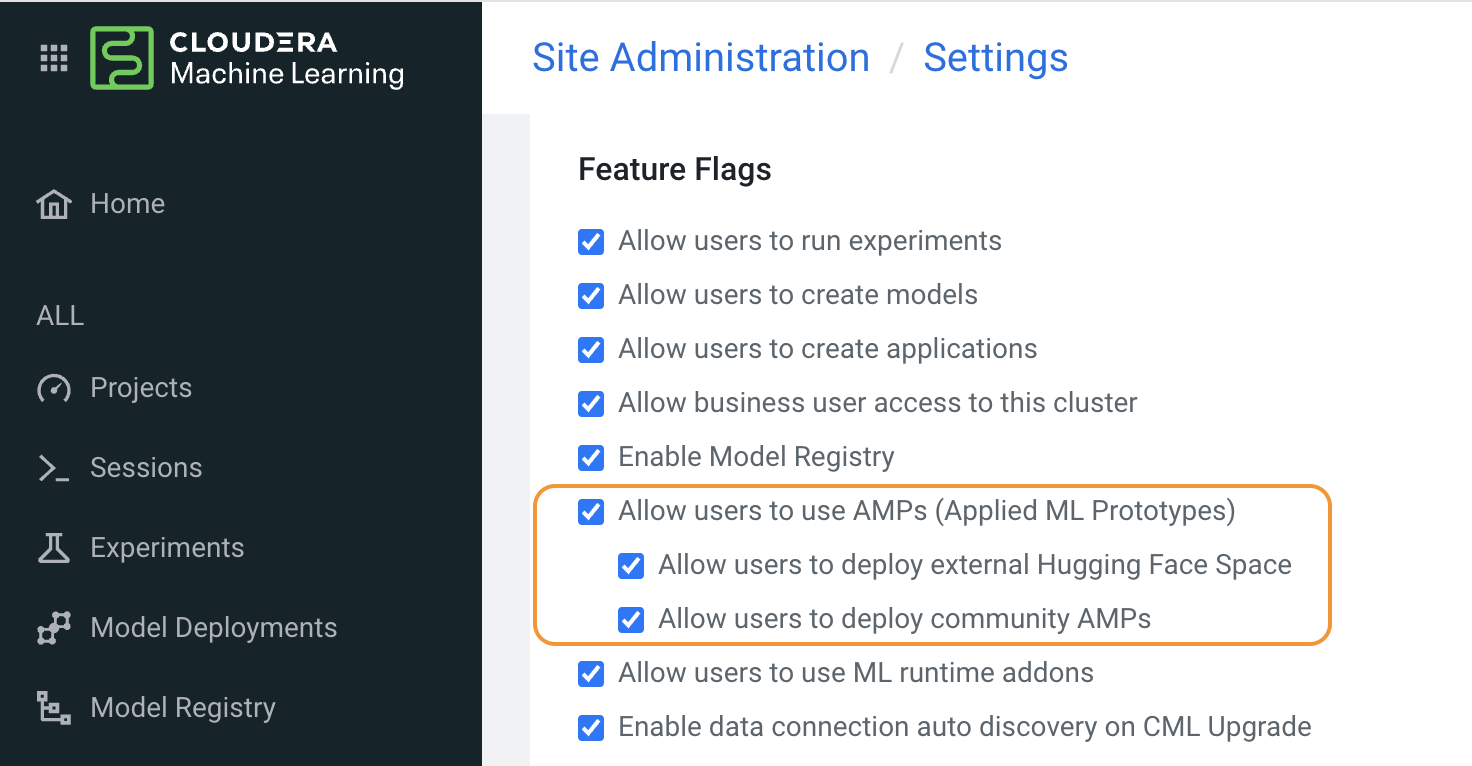This screenshot has height=766, width=1472.
Task: Click the Projects gauge icon
Action: (x=52, y=387)
